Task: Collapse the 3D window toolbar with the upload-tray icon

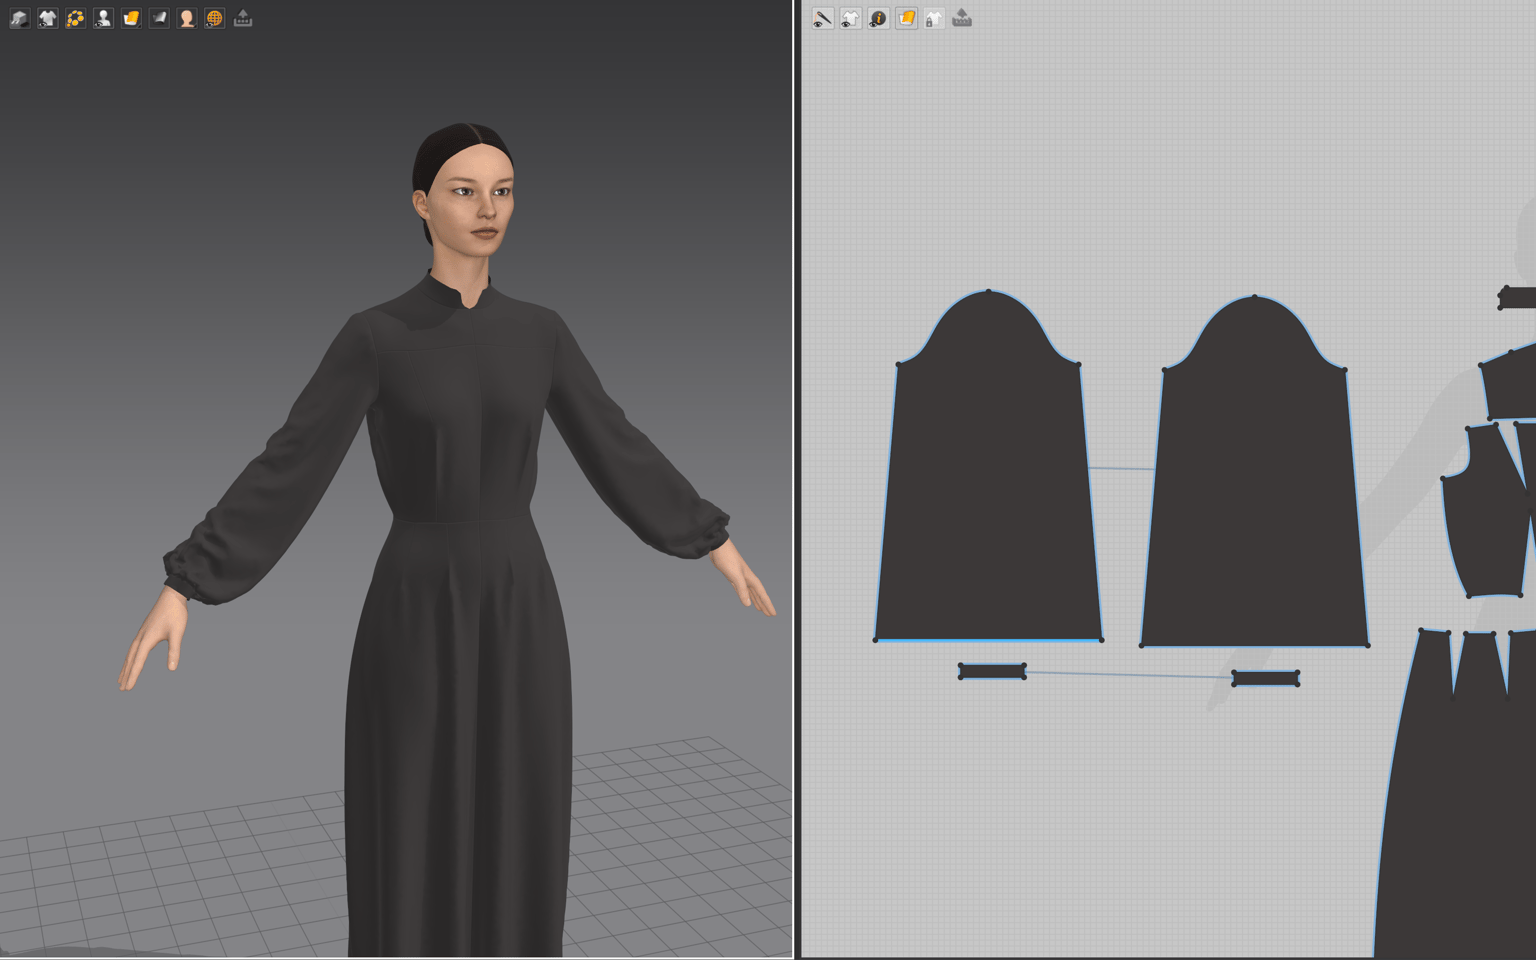Action: [243, 18]
